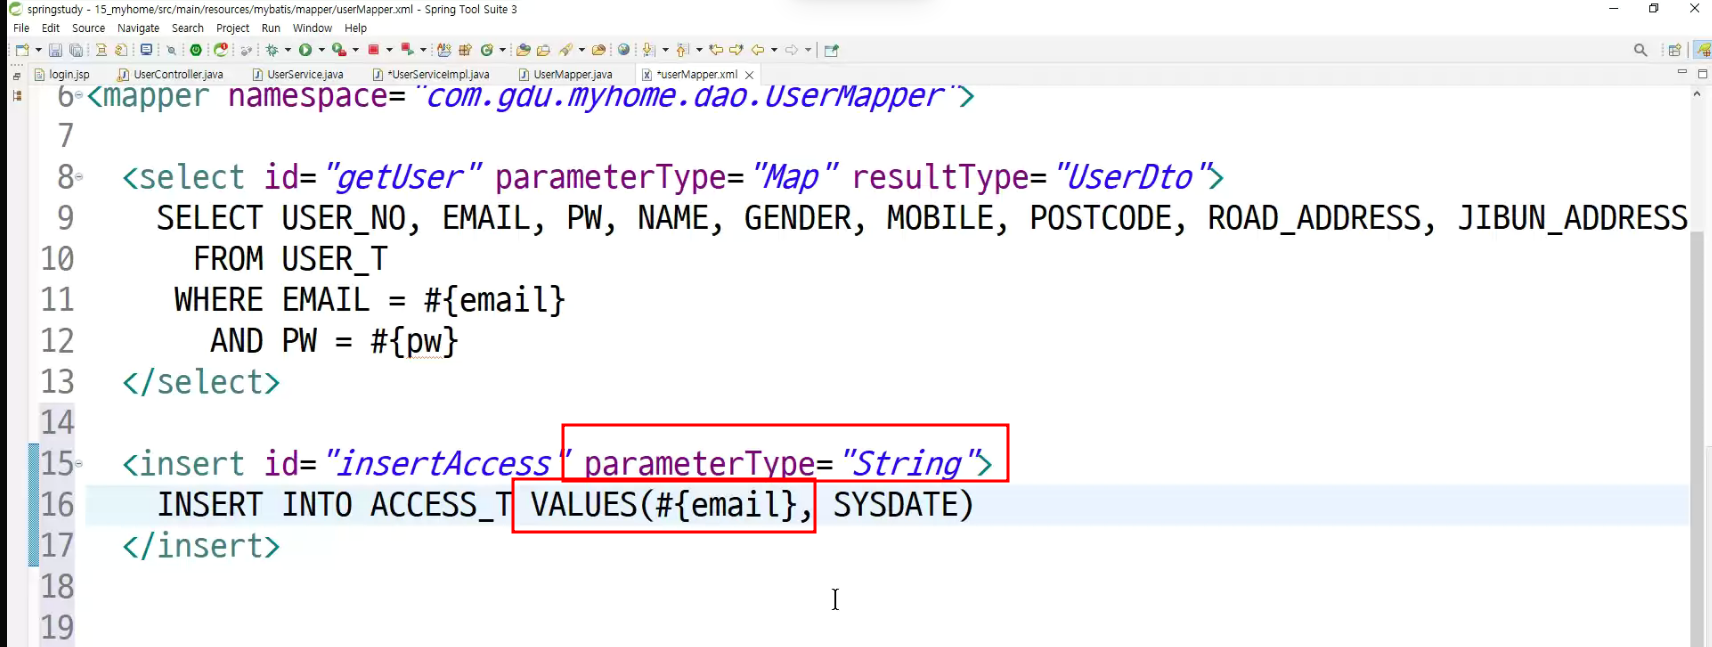Expand the Debug configurations dropdown
Viewport: 1712px width, 647px height.
pos(288,50)
